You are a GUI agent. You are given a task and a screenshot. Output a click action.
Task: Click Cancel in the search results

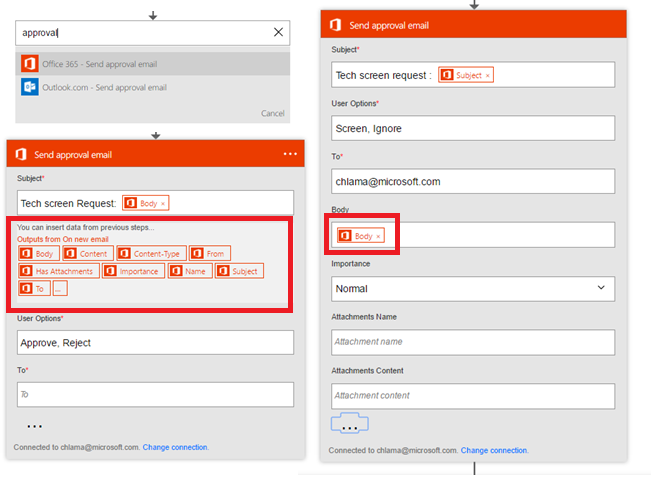pos(272,113)
